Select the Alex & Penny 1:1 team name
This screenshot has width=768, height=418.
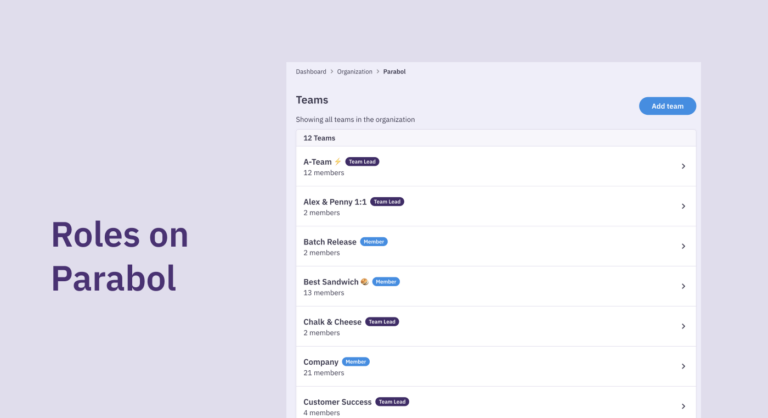click(335, 201)
